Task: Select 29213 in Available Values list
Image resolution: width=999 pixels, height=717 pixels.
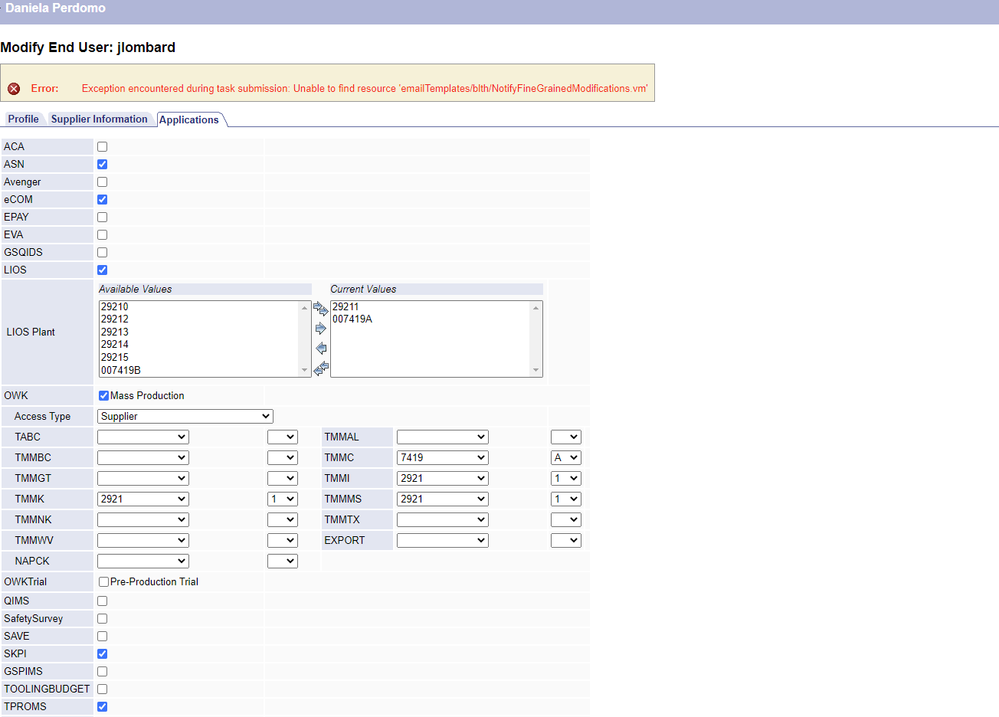Action: [115, 332]
